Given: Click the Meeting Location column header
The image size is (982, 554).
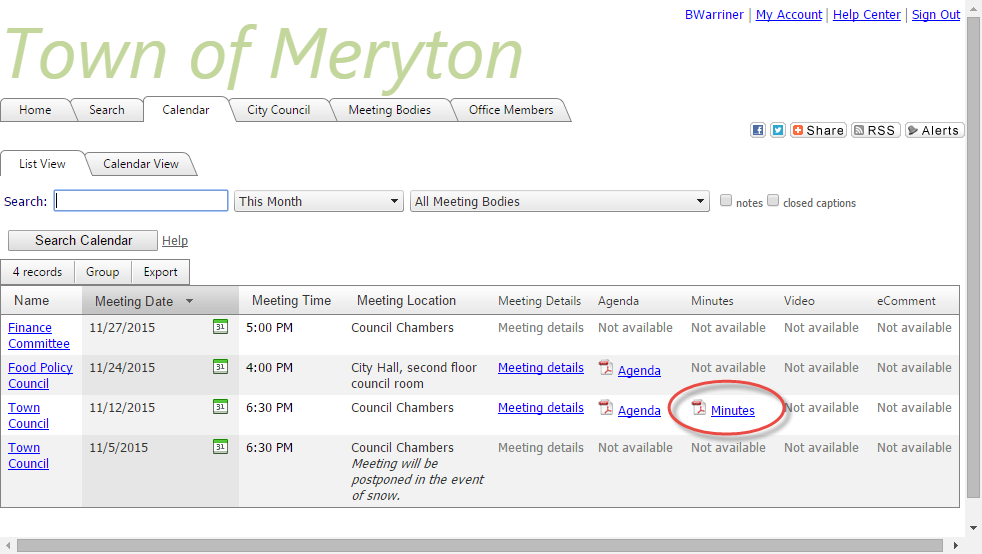Looking at the screenshot, I should (x=406, y=300).
